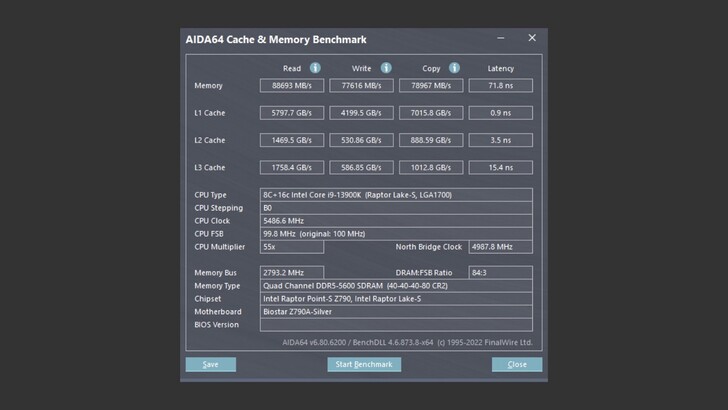Click the Memory Latency result box
The height and width of the screenshot is (410, 728).
(x=500, y=86)
